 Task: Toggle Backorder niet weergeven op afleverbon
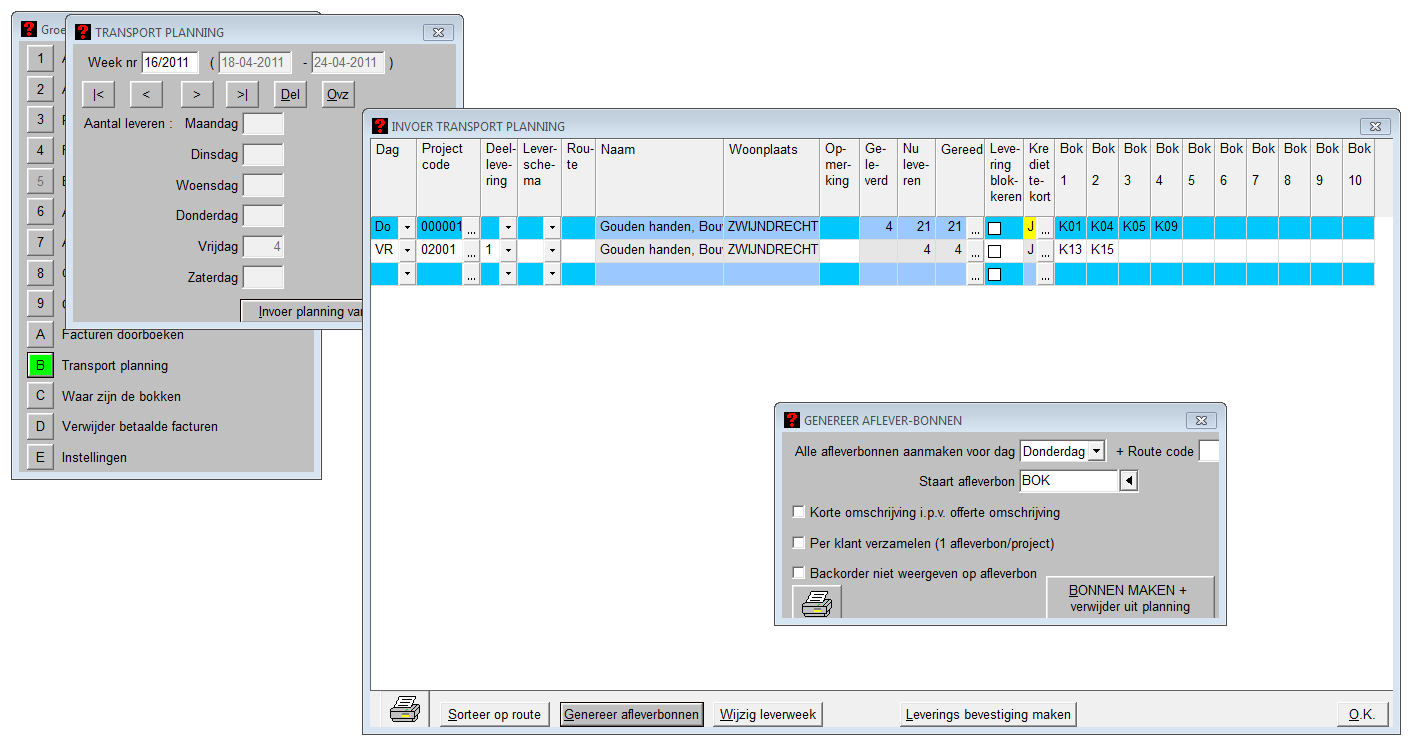(x=798, y=573)
